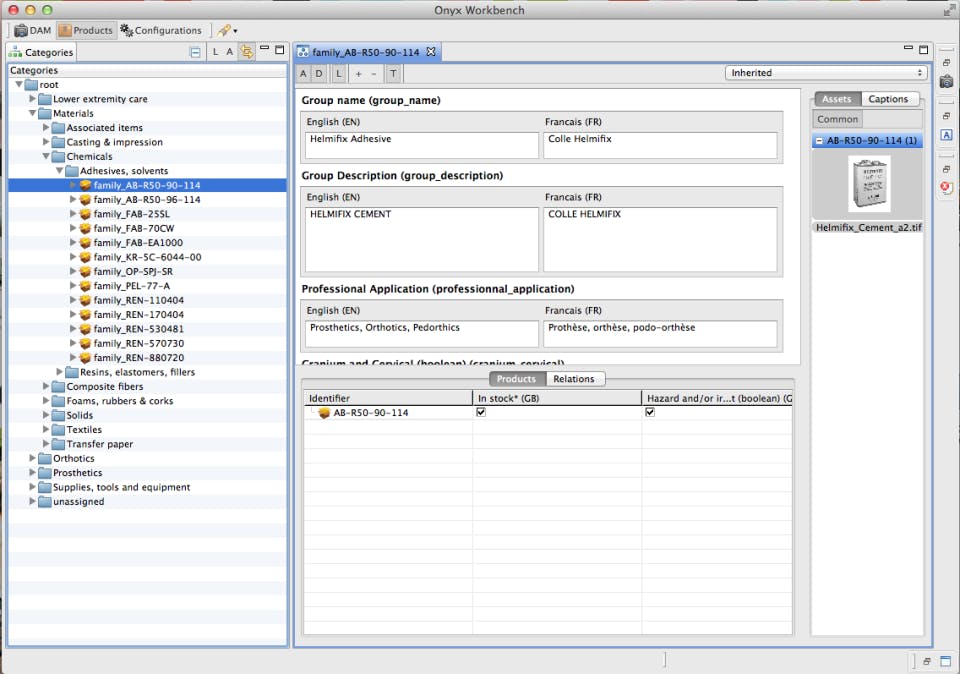Expand Resins, elastomers, fillers folder

(x=59, y=372)
